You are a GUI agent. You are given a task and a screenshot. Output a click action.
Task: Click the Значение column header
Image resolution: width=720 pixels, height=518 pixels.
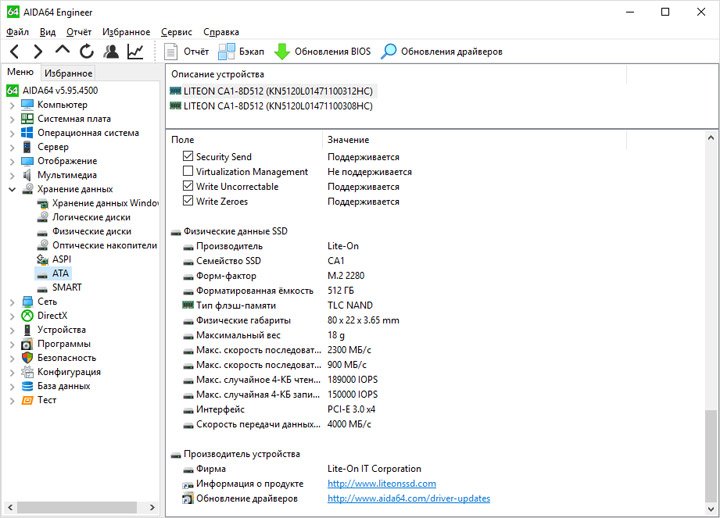474,140
